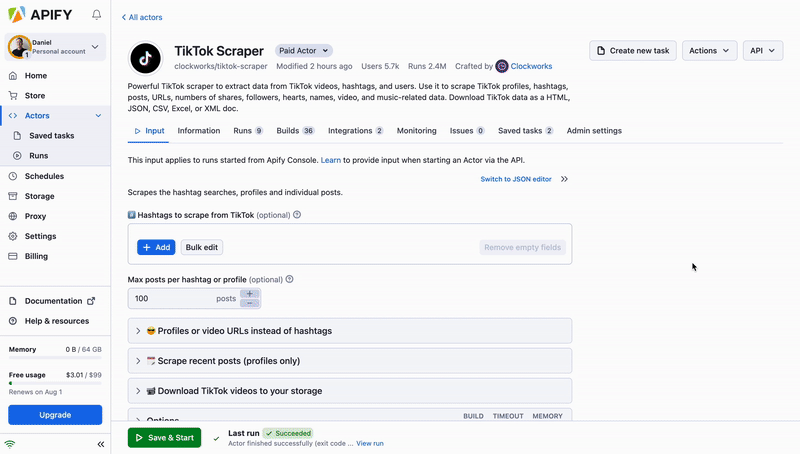The height and width of the screenshot is (454, 800).
Task: Open the Actions dropdown menu
Action: pyautogui.click(x=709, y=51)
